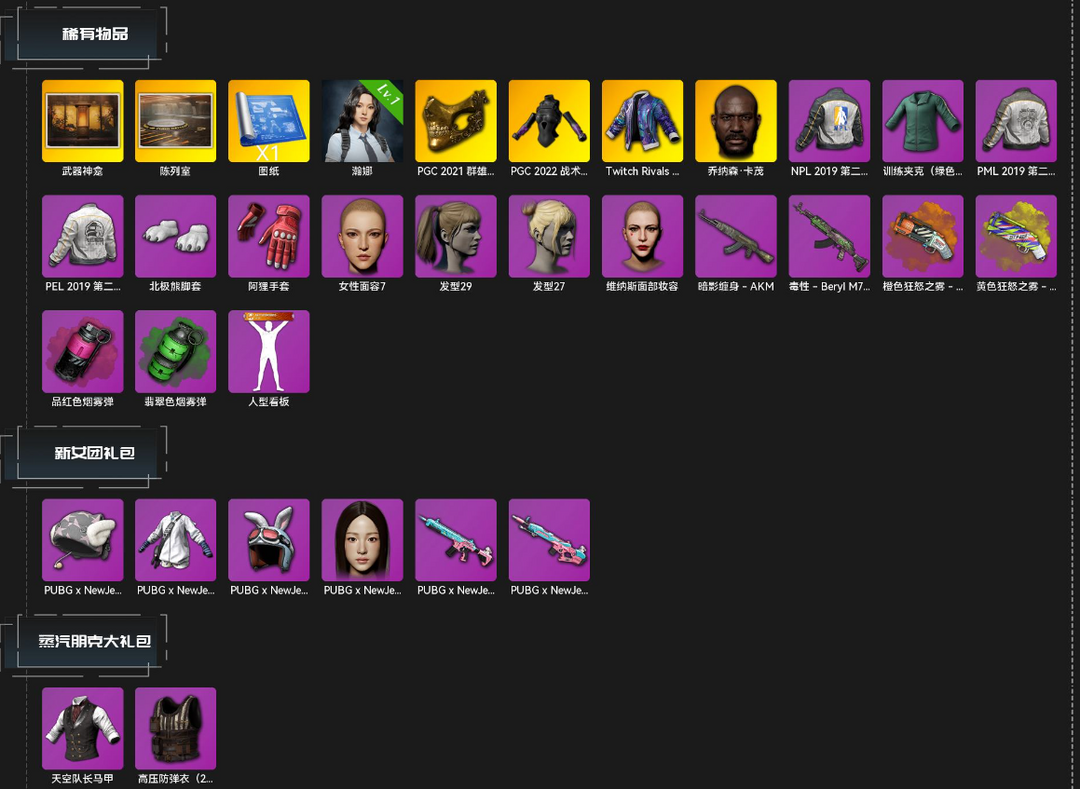Open the 图纸 blueprint item
1080x789 pixels.
[269, 121]
